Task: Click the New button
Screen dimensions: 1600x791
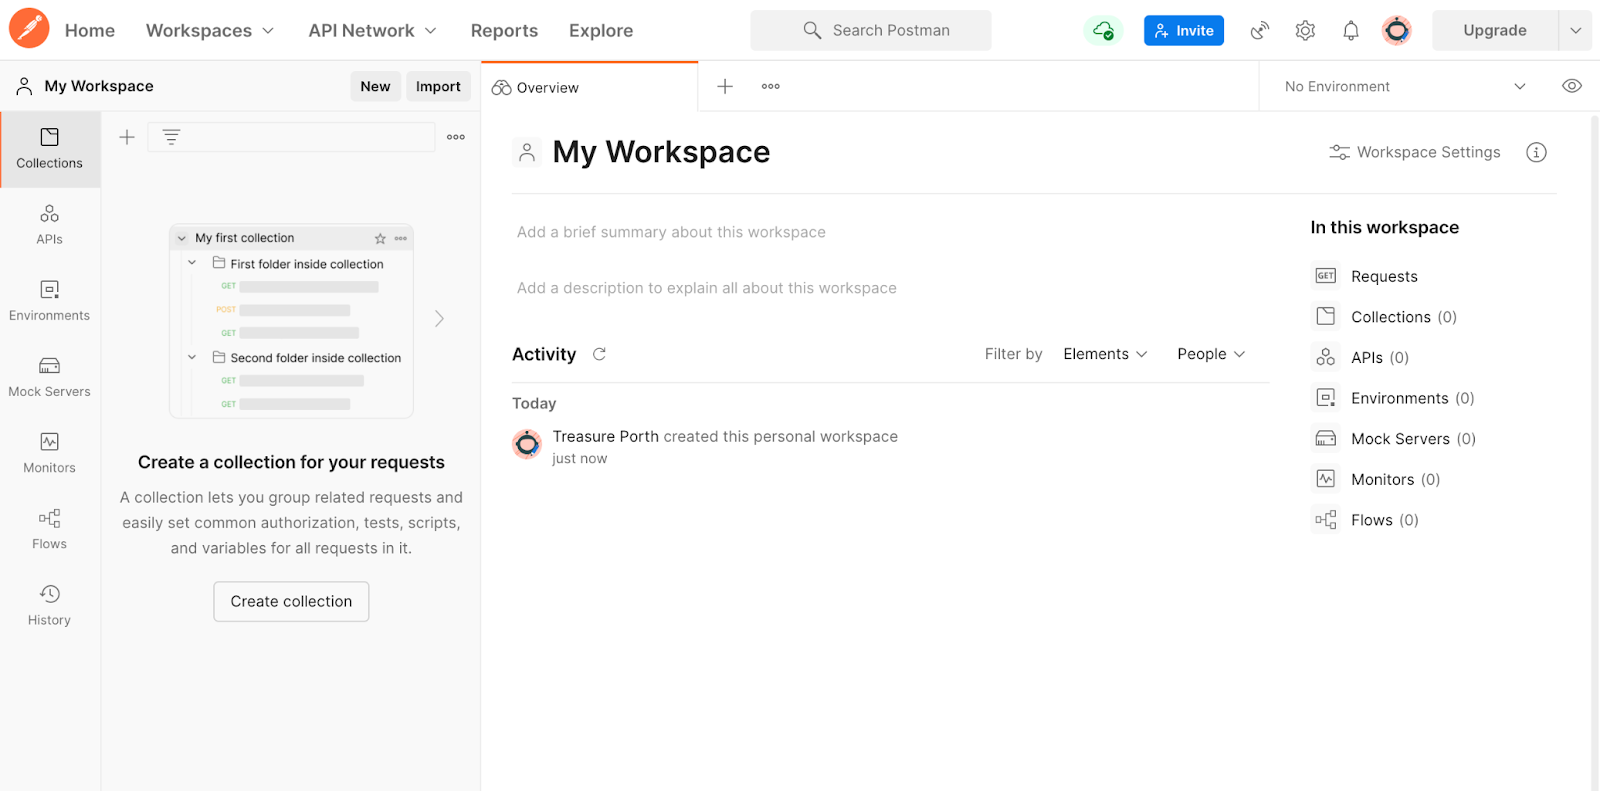Action: pos(375,86)
